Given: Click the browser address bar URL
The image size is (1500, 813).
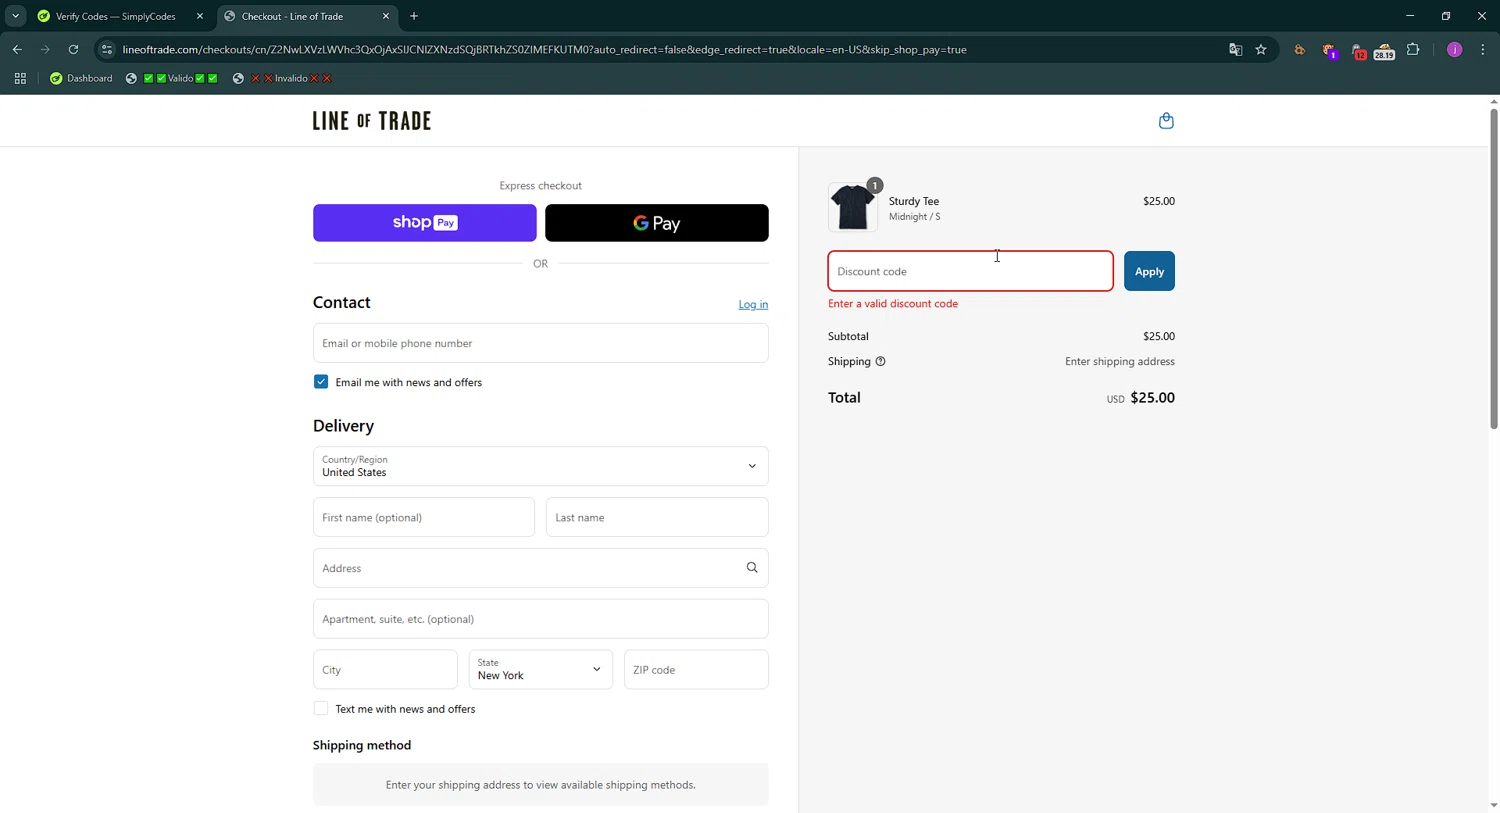Looking at the screenshot, I should 544,49.
